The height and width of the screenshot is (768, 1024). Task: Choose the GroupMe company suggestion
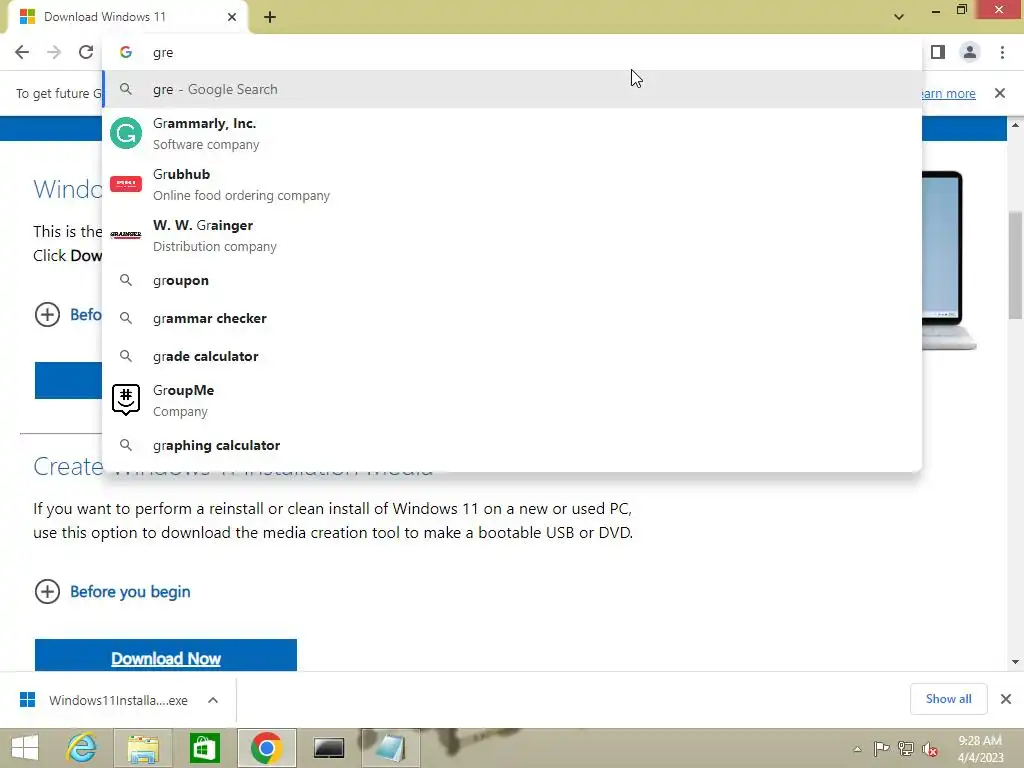coord(512,400)
